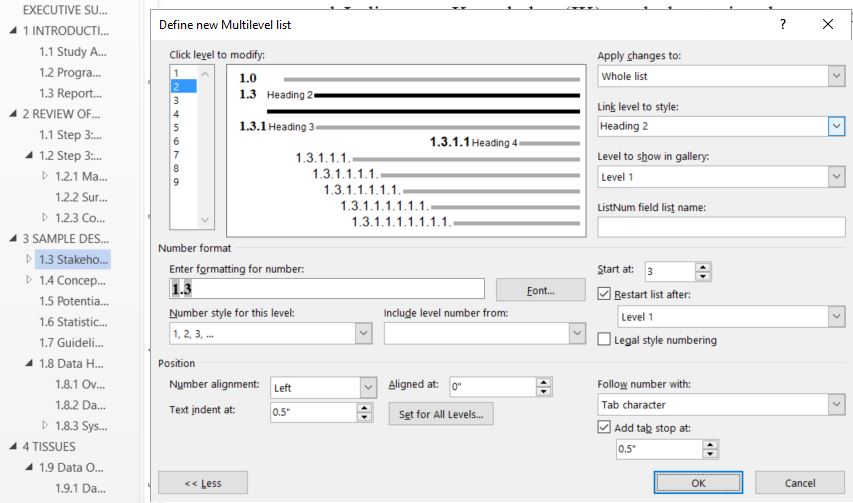
Task: Expand 1.2.1 Ma... heading in navigation pane
Action: (45, 176)
